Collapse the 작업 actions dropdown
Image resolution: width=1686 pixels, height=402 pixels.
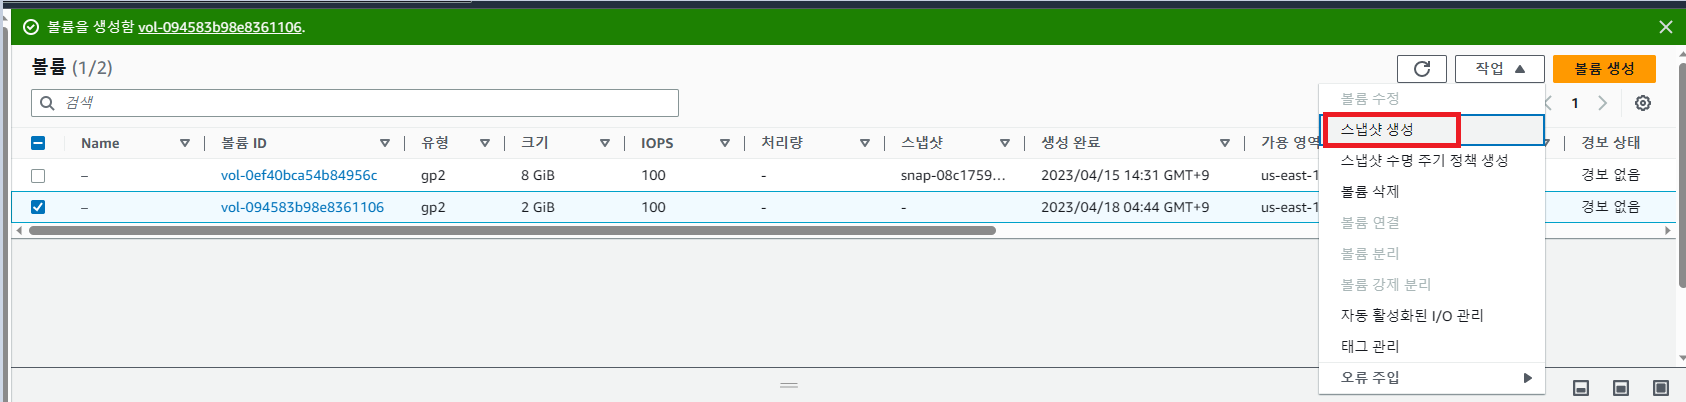[x=1500, y=68]
